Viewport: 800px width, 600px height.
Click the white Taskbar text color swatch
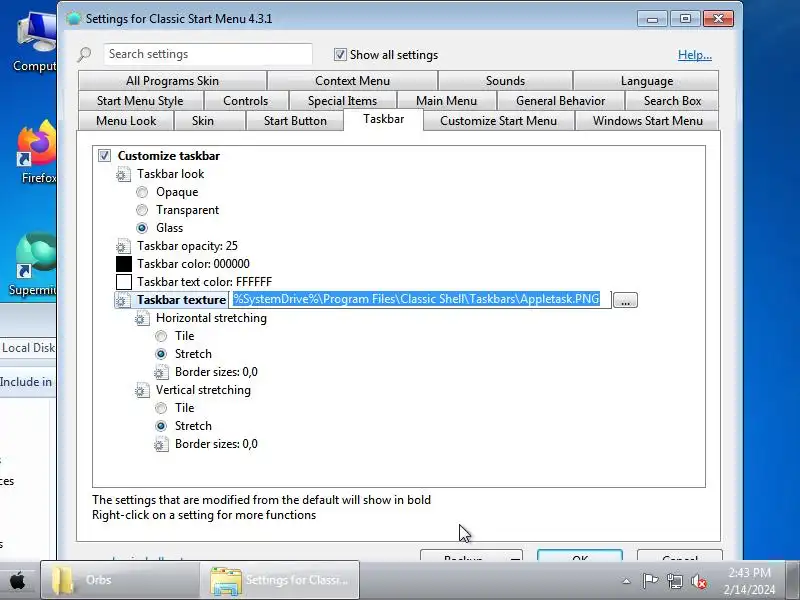tap(124, 282)
